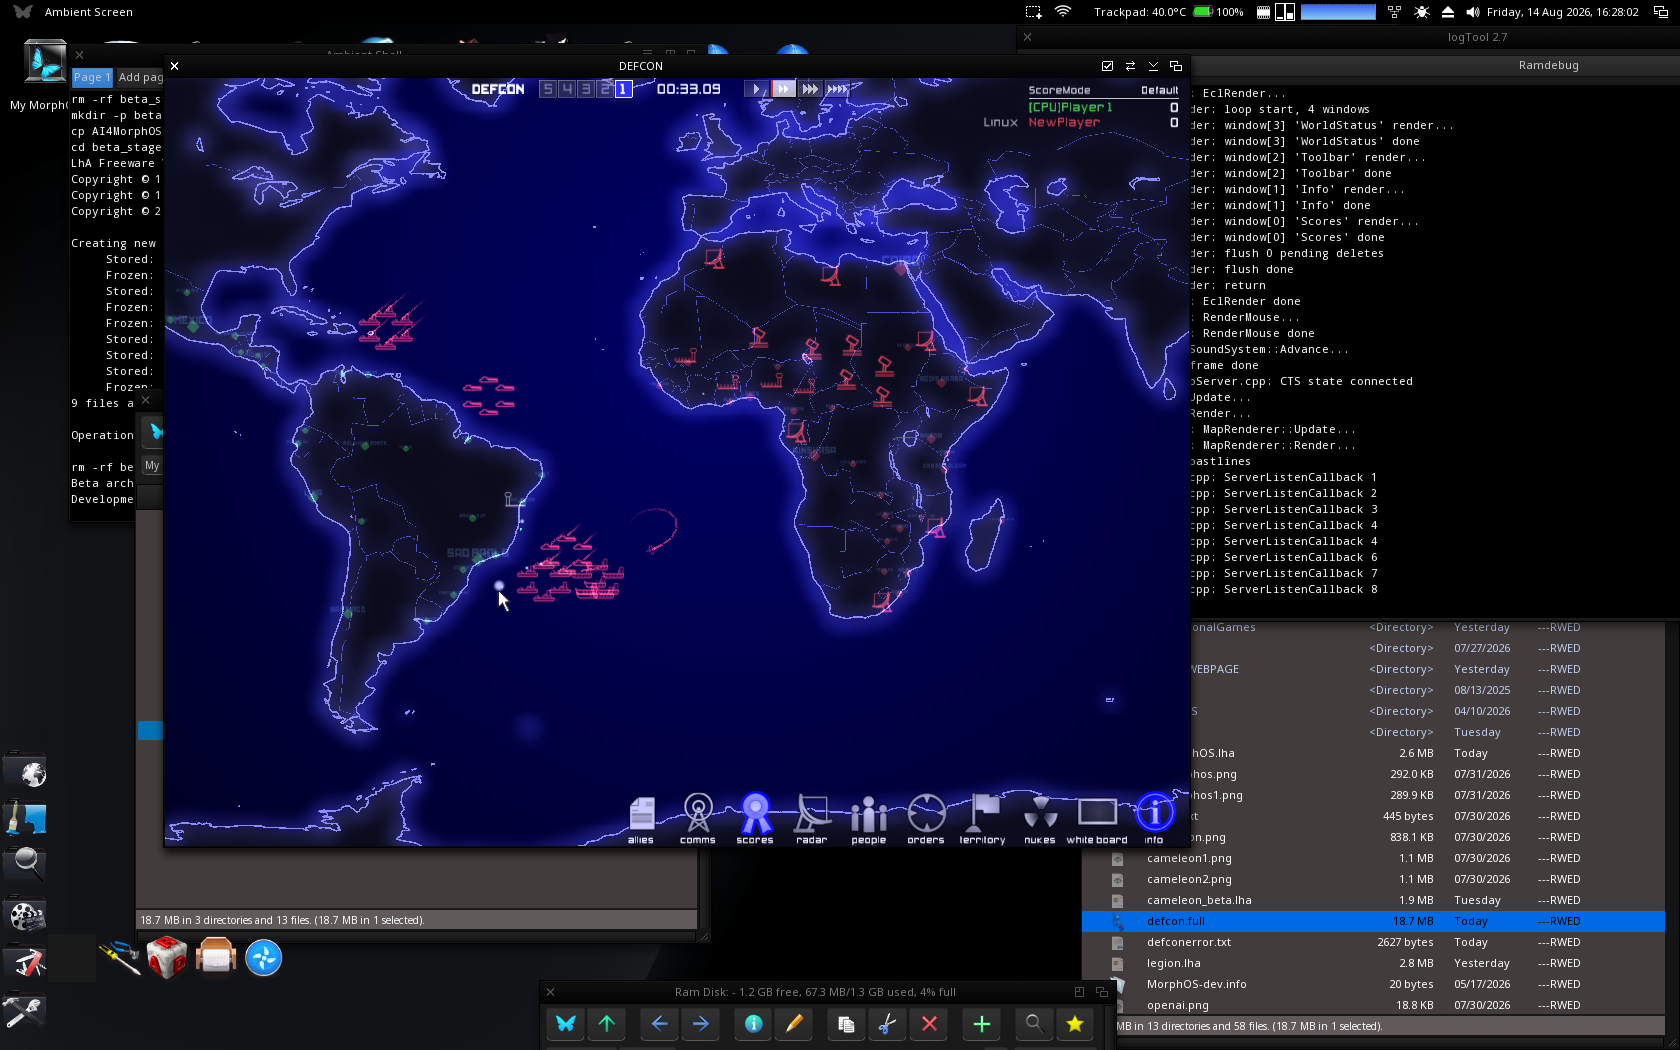Click the volume speaker icon

click(x=1472, y=12)
